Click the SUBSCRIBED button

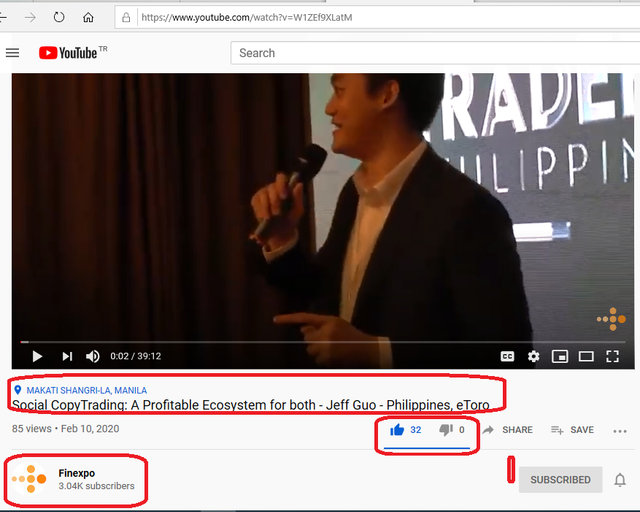pos(560,480)
